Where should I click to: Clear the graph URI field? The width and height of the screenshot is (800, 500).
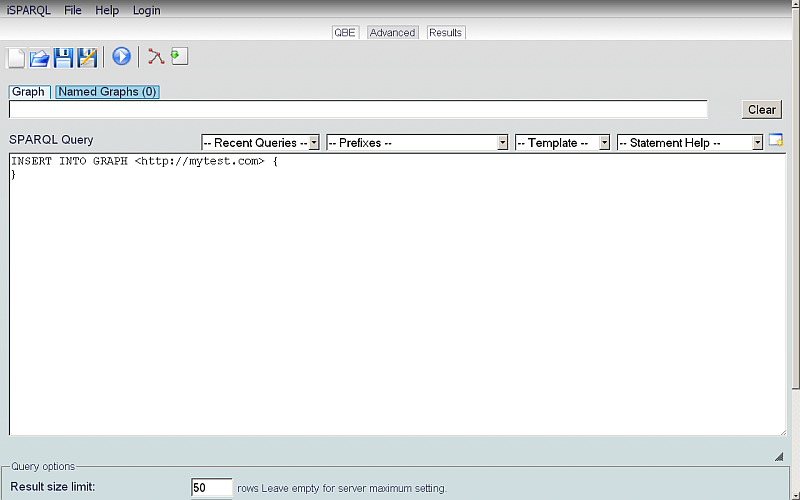[761, 110]
